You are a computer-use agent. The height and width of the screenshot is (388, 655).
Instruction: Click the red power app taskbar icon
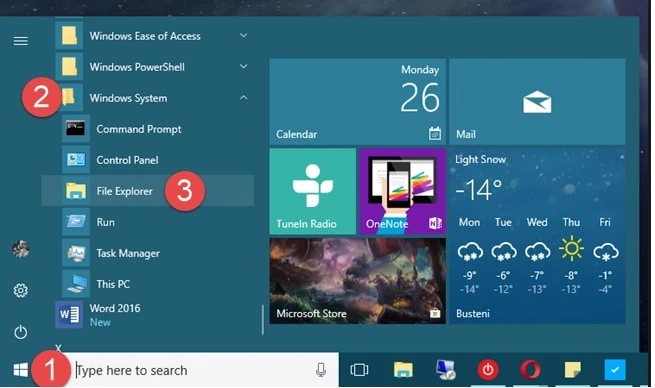pos(488,370)
